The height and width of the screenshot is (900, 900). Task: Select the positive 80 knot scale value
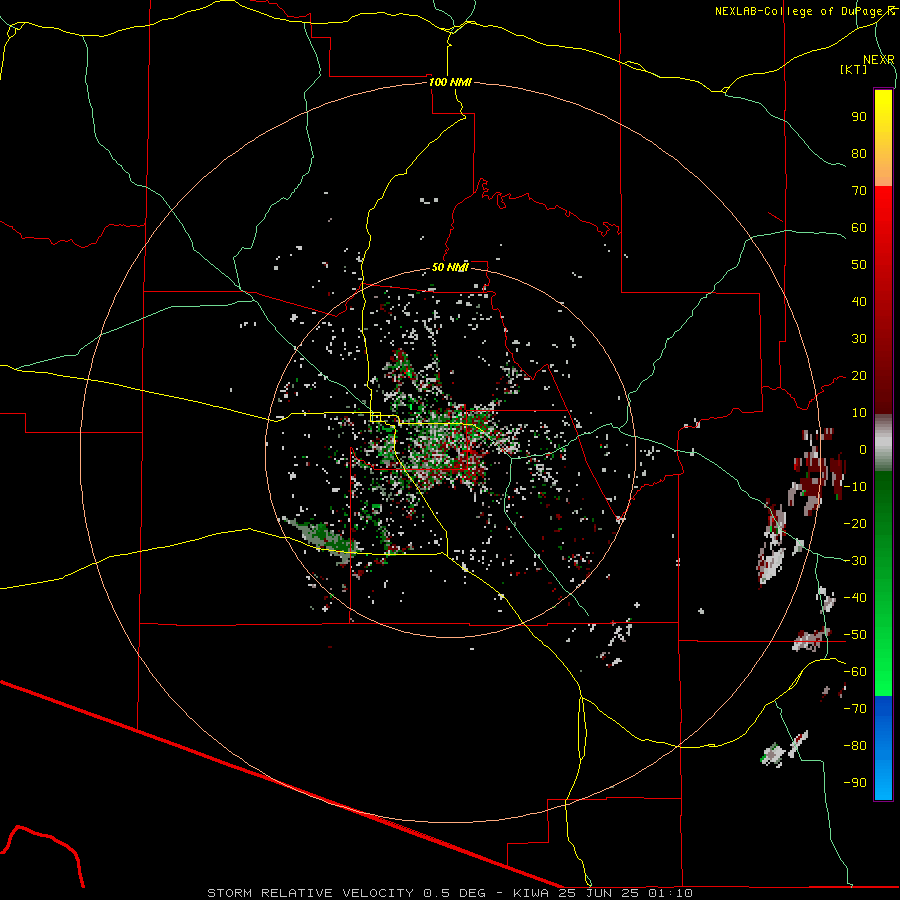coord(859,153)
